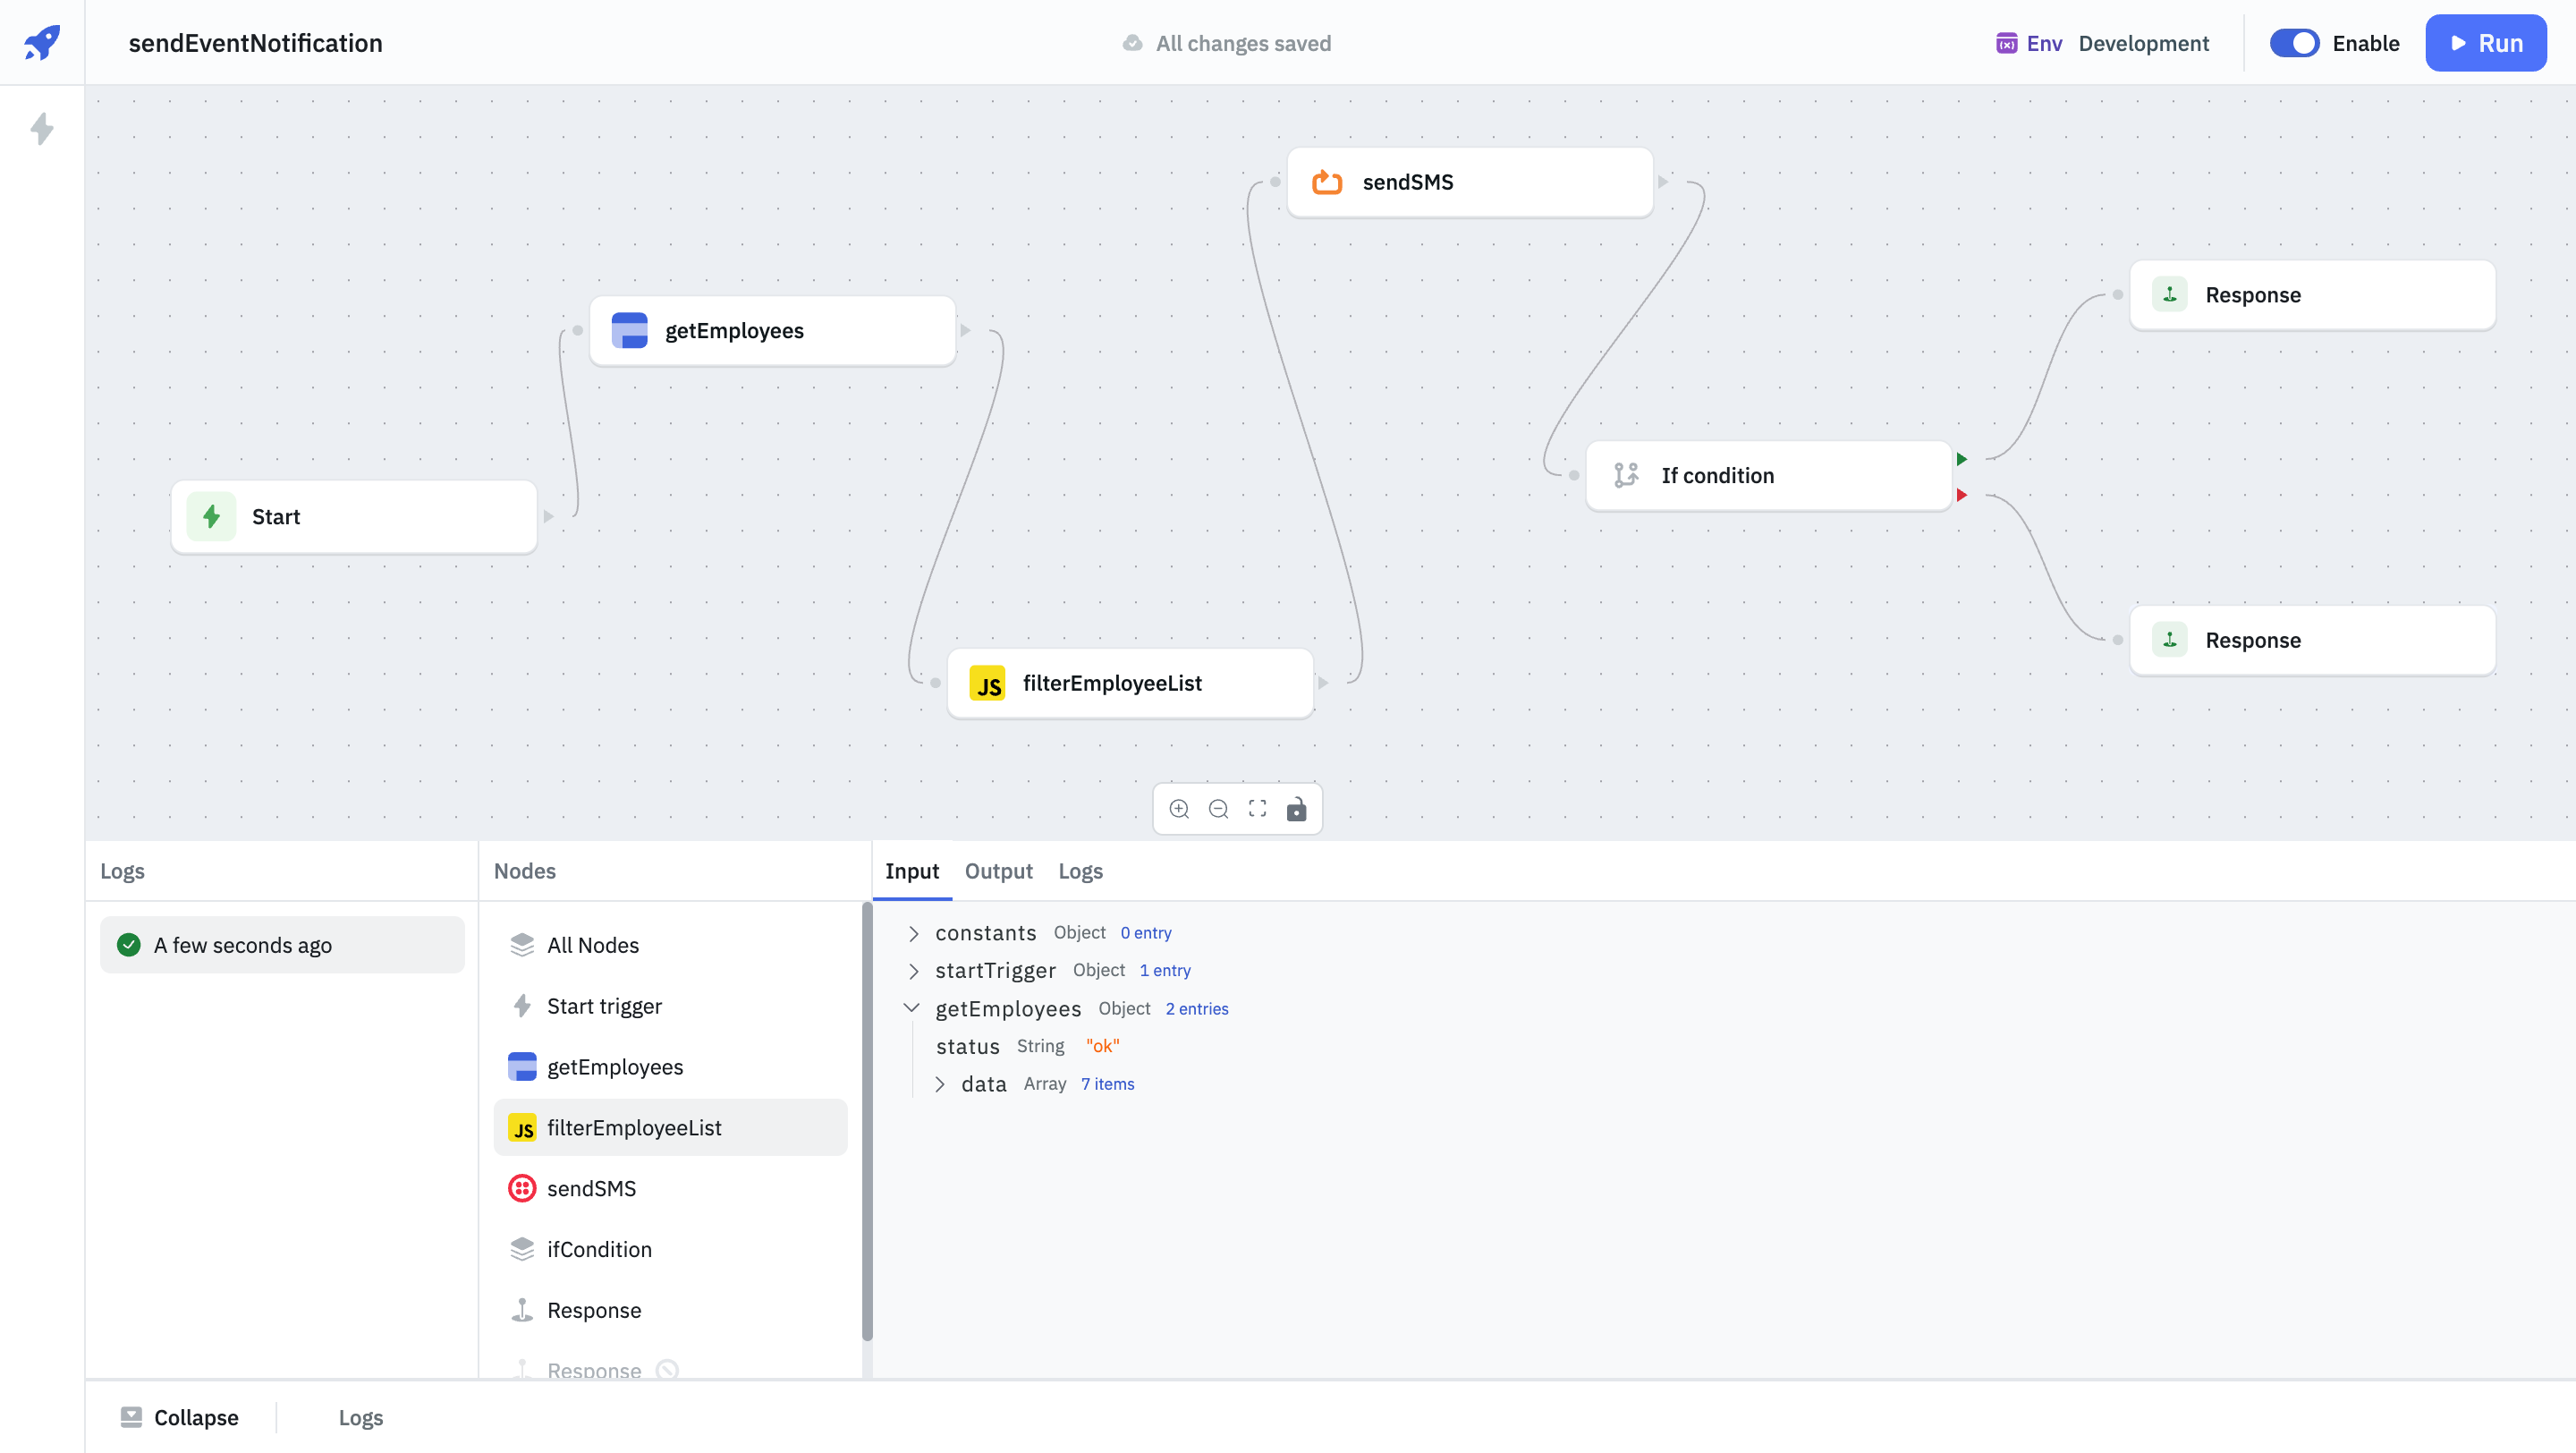Screen dimensions: 2576x1453
Task: Click the Response node icon in upper right
Action: click(x=2171, y=293)
